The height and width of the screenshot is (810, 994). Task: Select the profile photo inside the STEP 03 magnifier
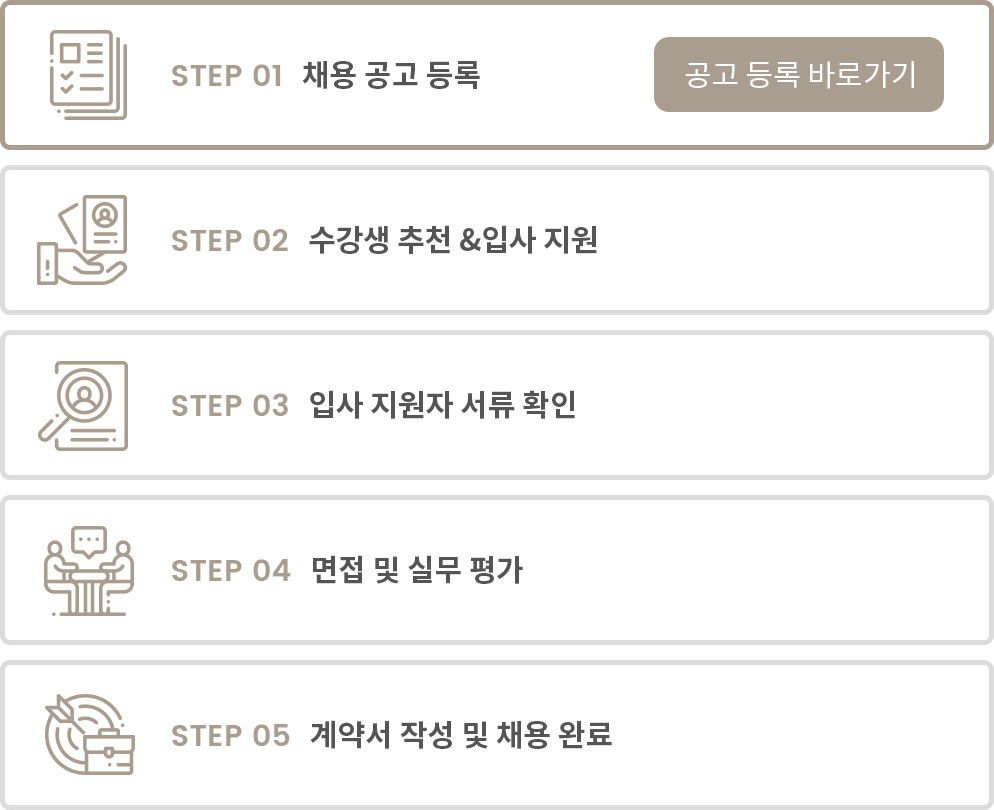coord(85,394)
